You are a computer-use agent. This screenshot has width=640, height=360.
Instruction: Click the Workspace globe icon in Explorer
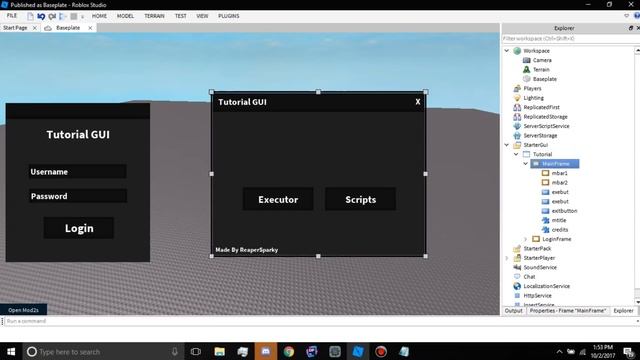pos(517,51)
